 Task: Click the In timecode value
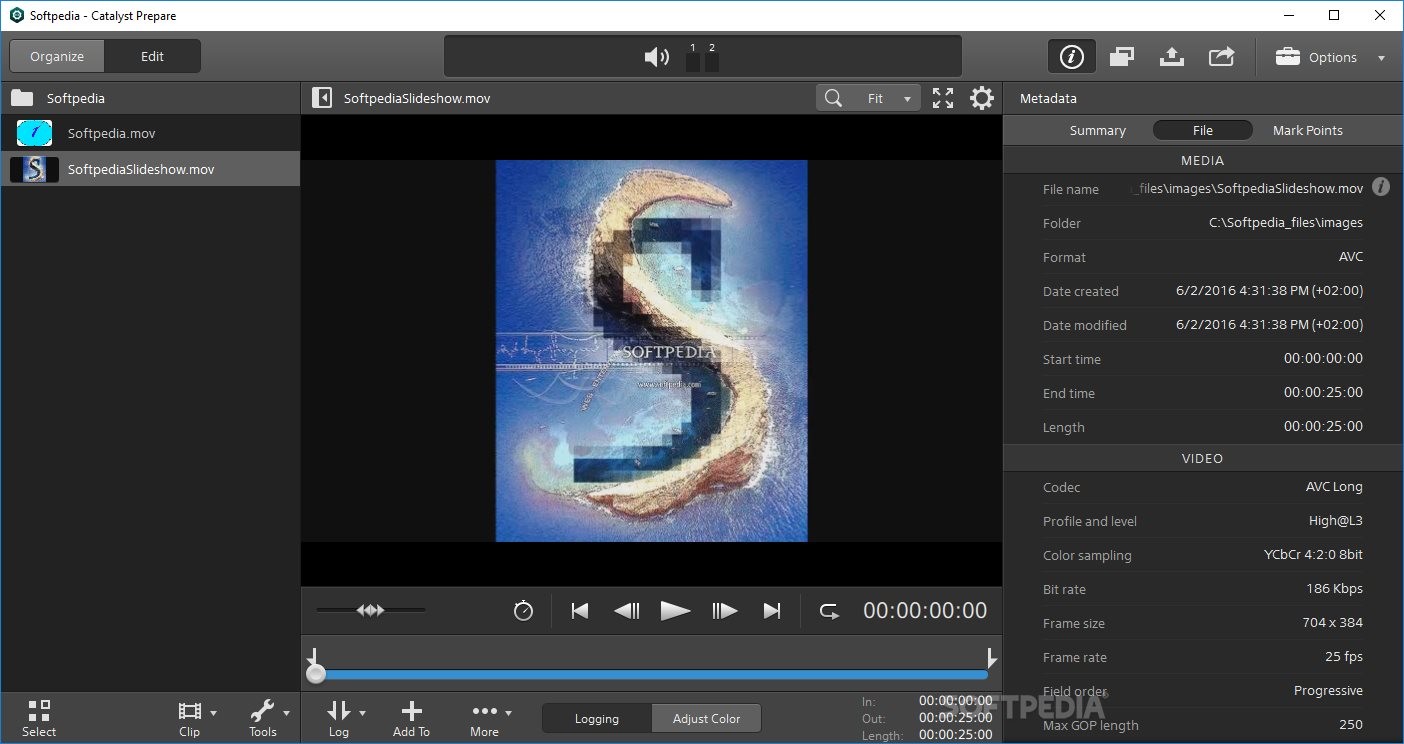click(955, 701)
